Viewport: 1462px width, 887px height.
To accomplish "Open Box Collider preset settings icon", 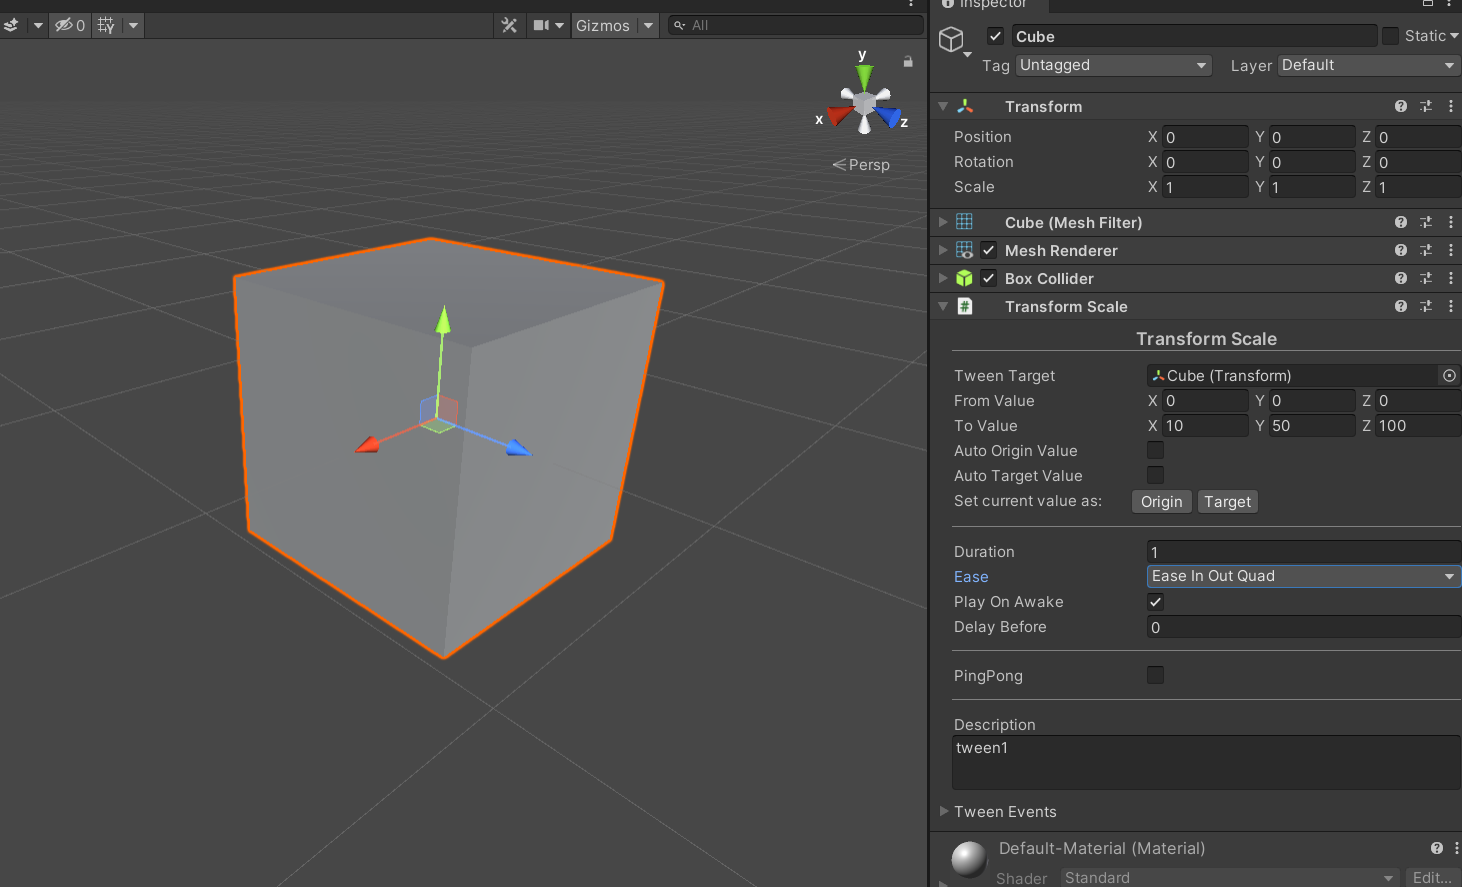I will click(x=1426, y=278).
